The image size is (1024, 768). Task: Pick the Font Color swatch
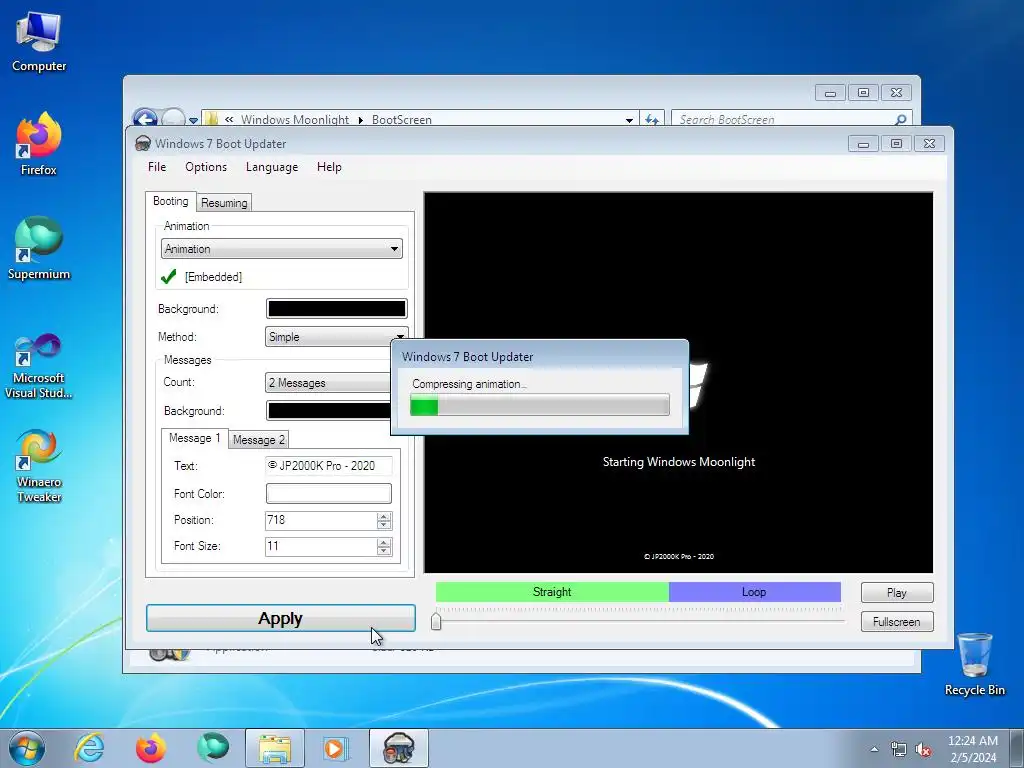pyautogui.click(x=328, y=494)
